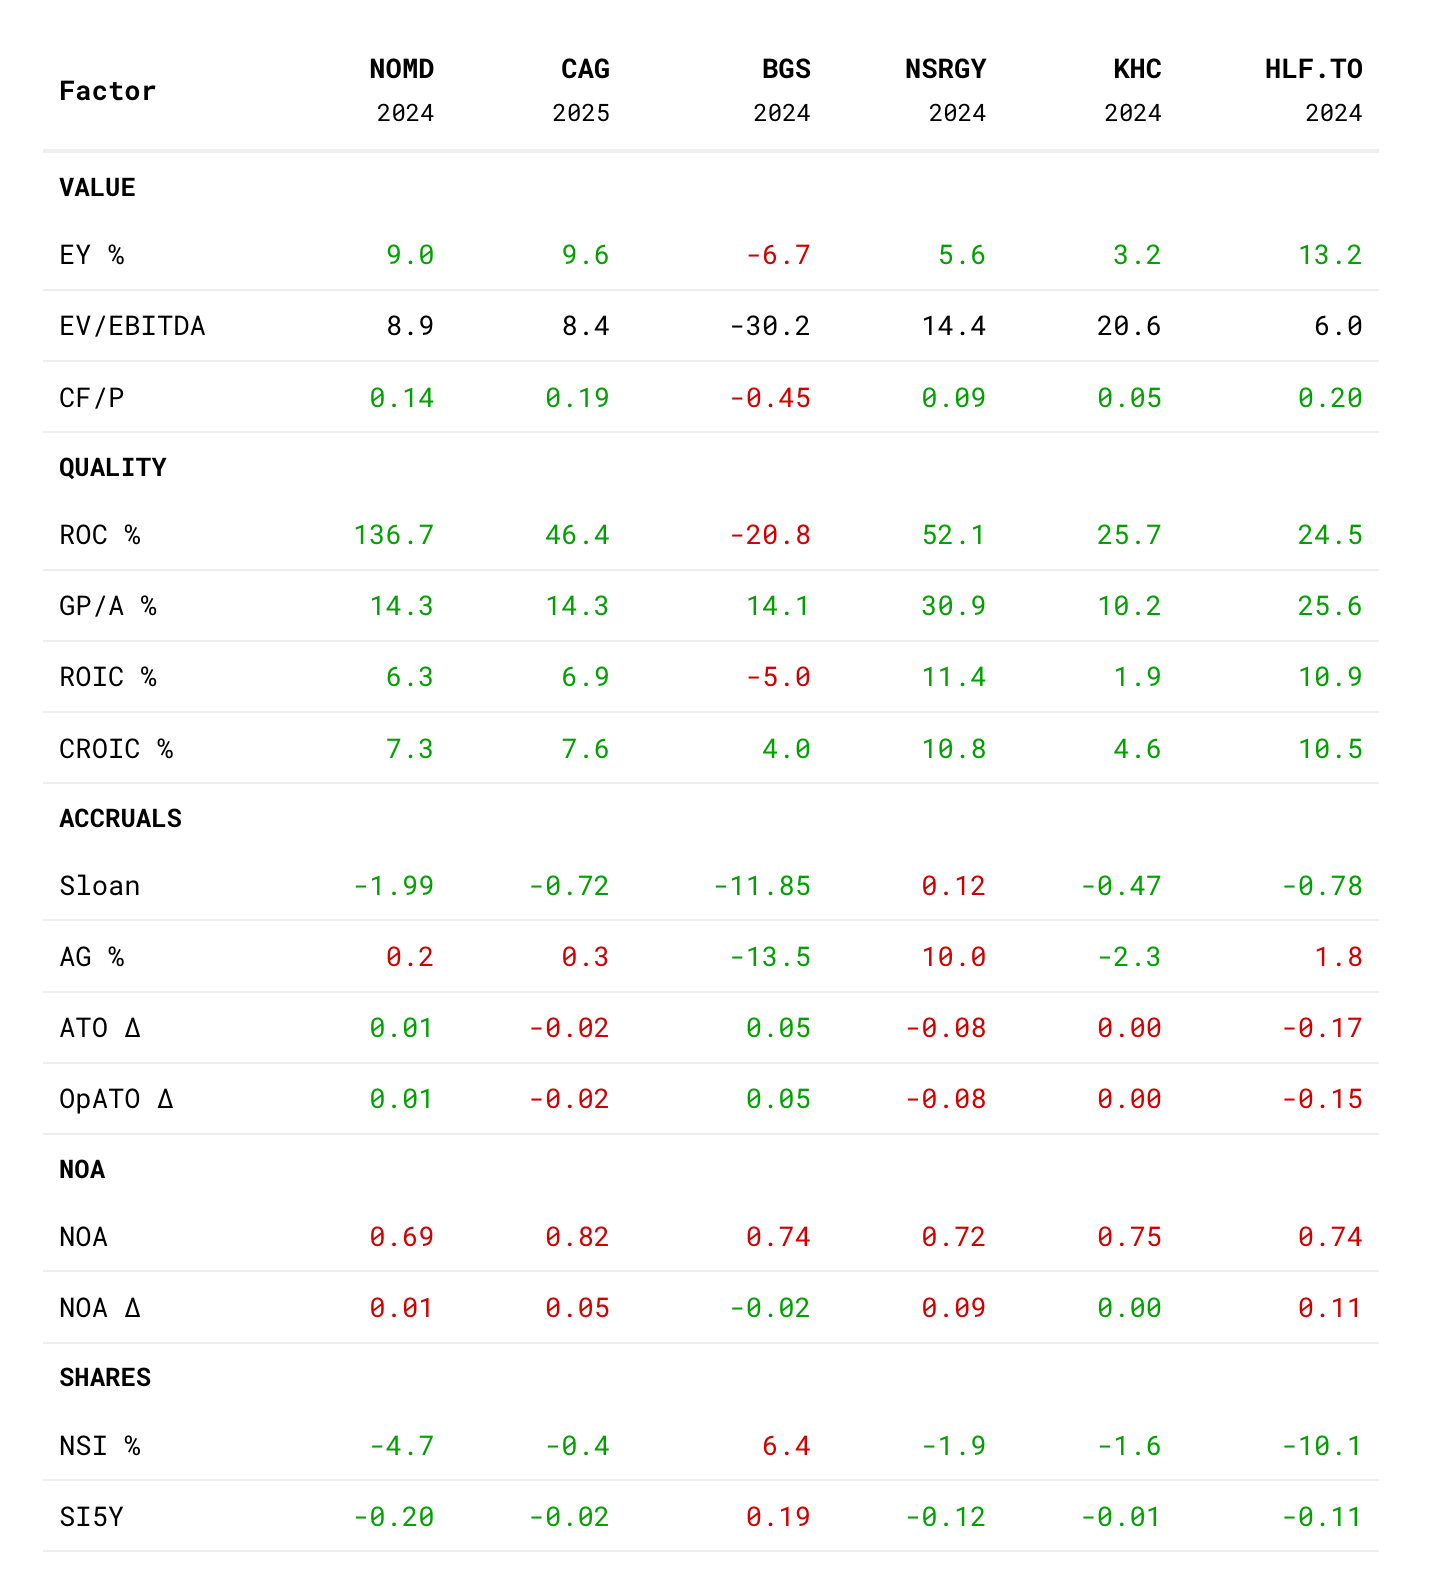Select BGS's Sloan value -11.85
The image size is (1432, 1582).
click(x=762, y=886)
